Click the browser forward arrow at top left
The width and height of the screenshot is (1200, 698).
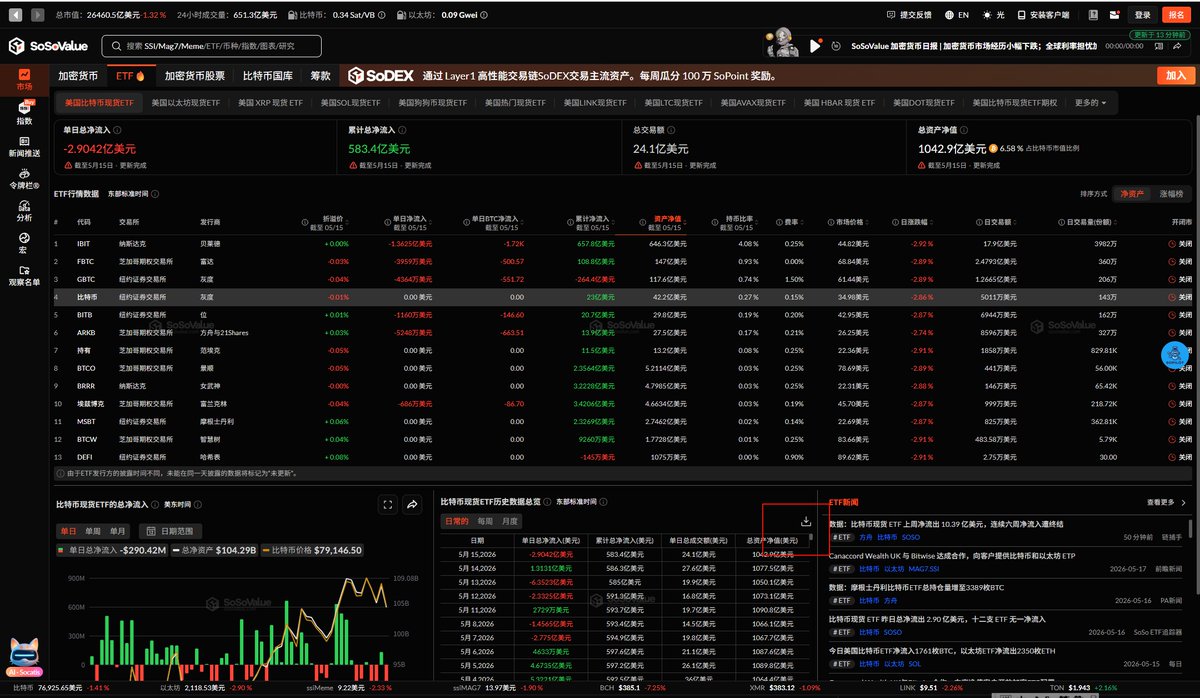point(36,15)
